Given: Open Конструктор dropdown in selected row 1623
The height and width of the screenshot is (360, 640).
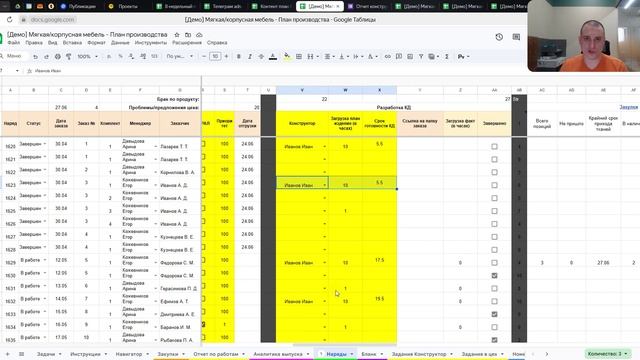Looking at the screenshot, I should click(325, 185).
